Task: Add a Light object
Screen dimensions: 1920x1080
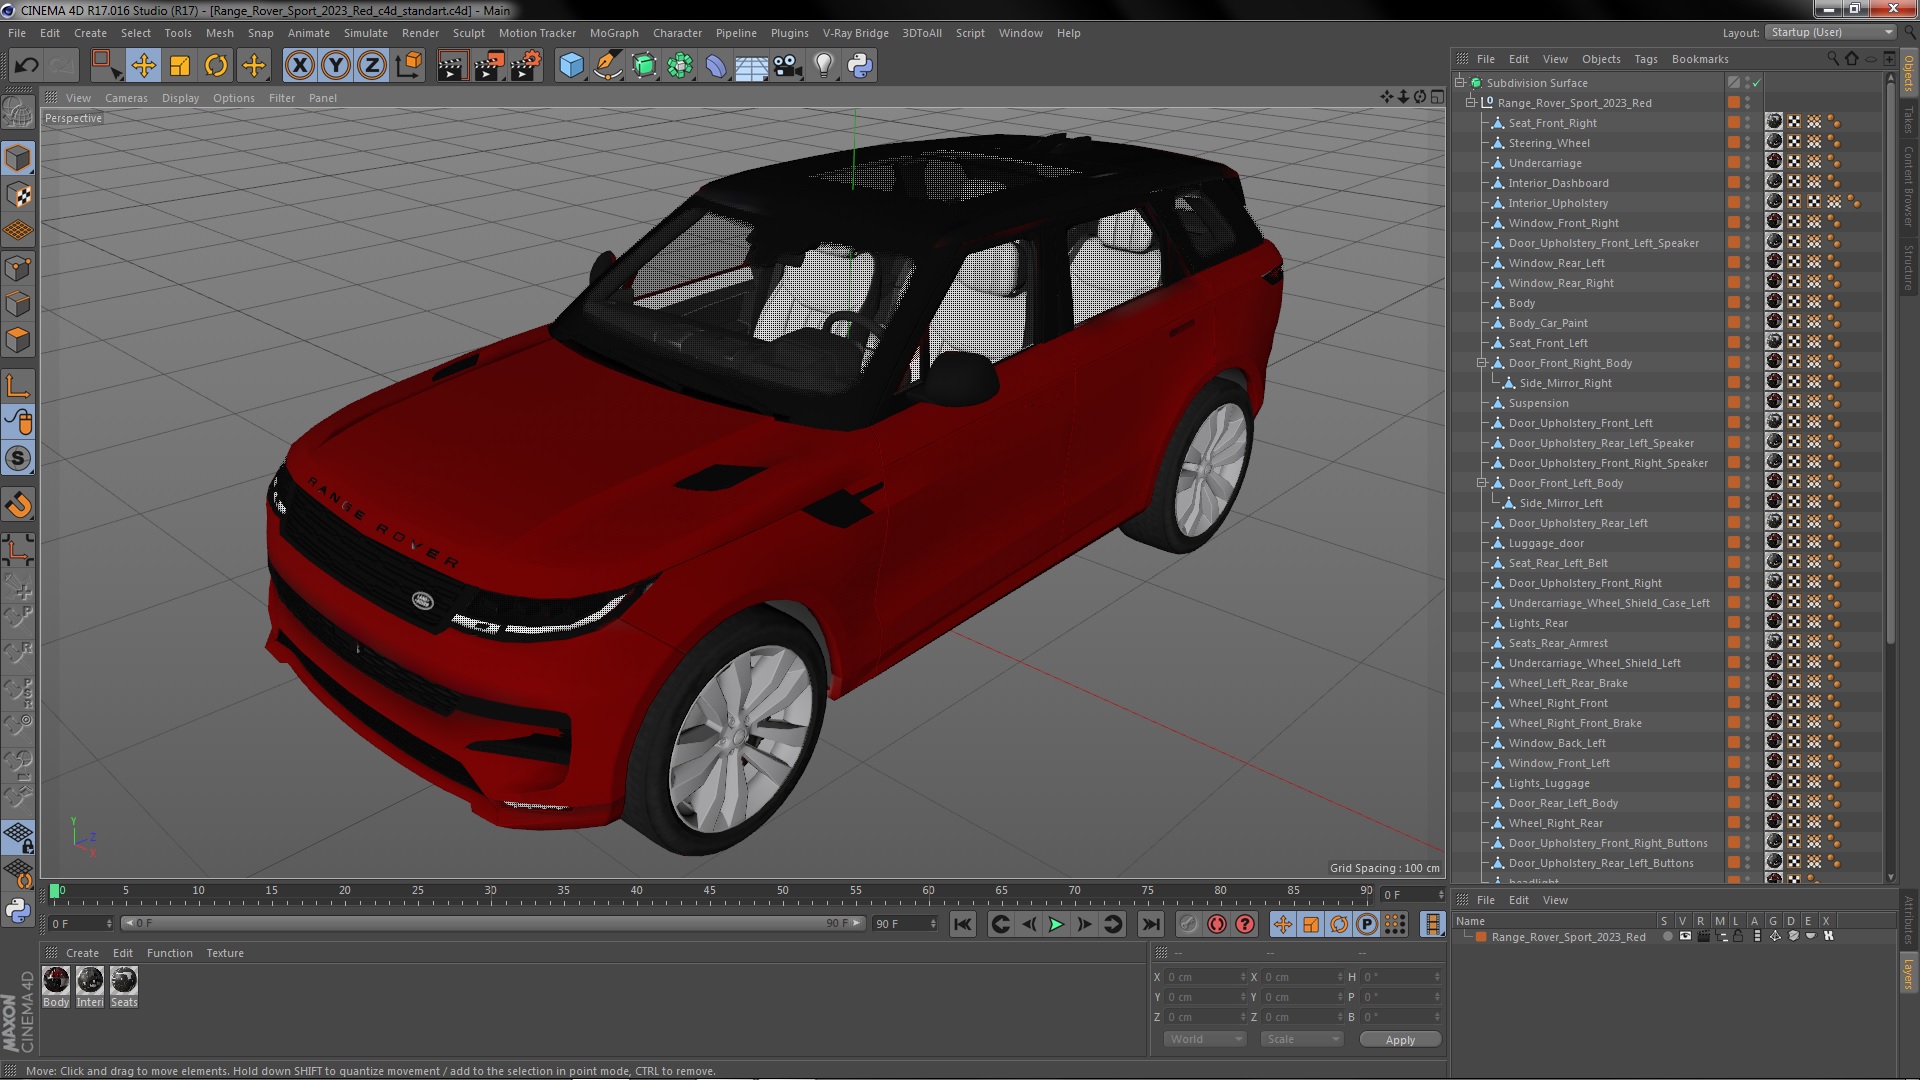Action: 823,66
